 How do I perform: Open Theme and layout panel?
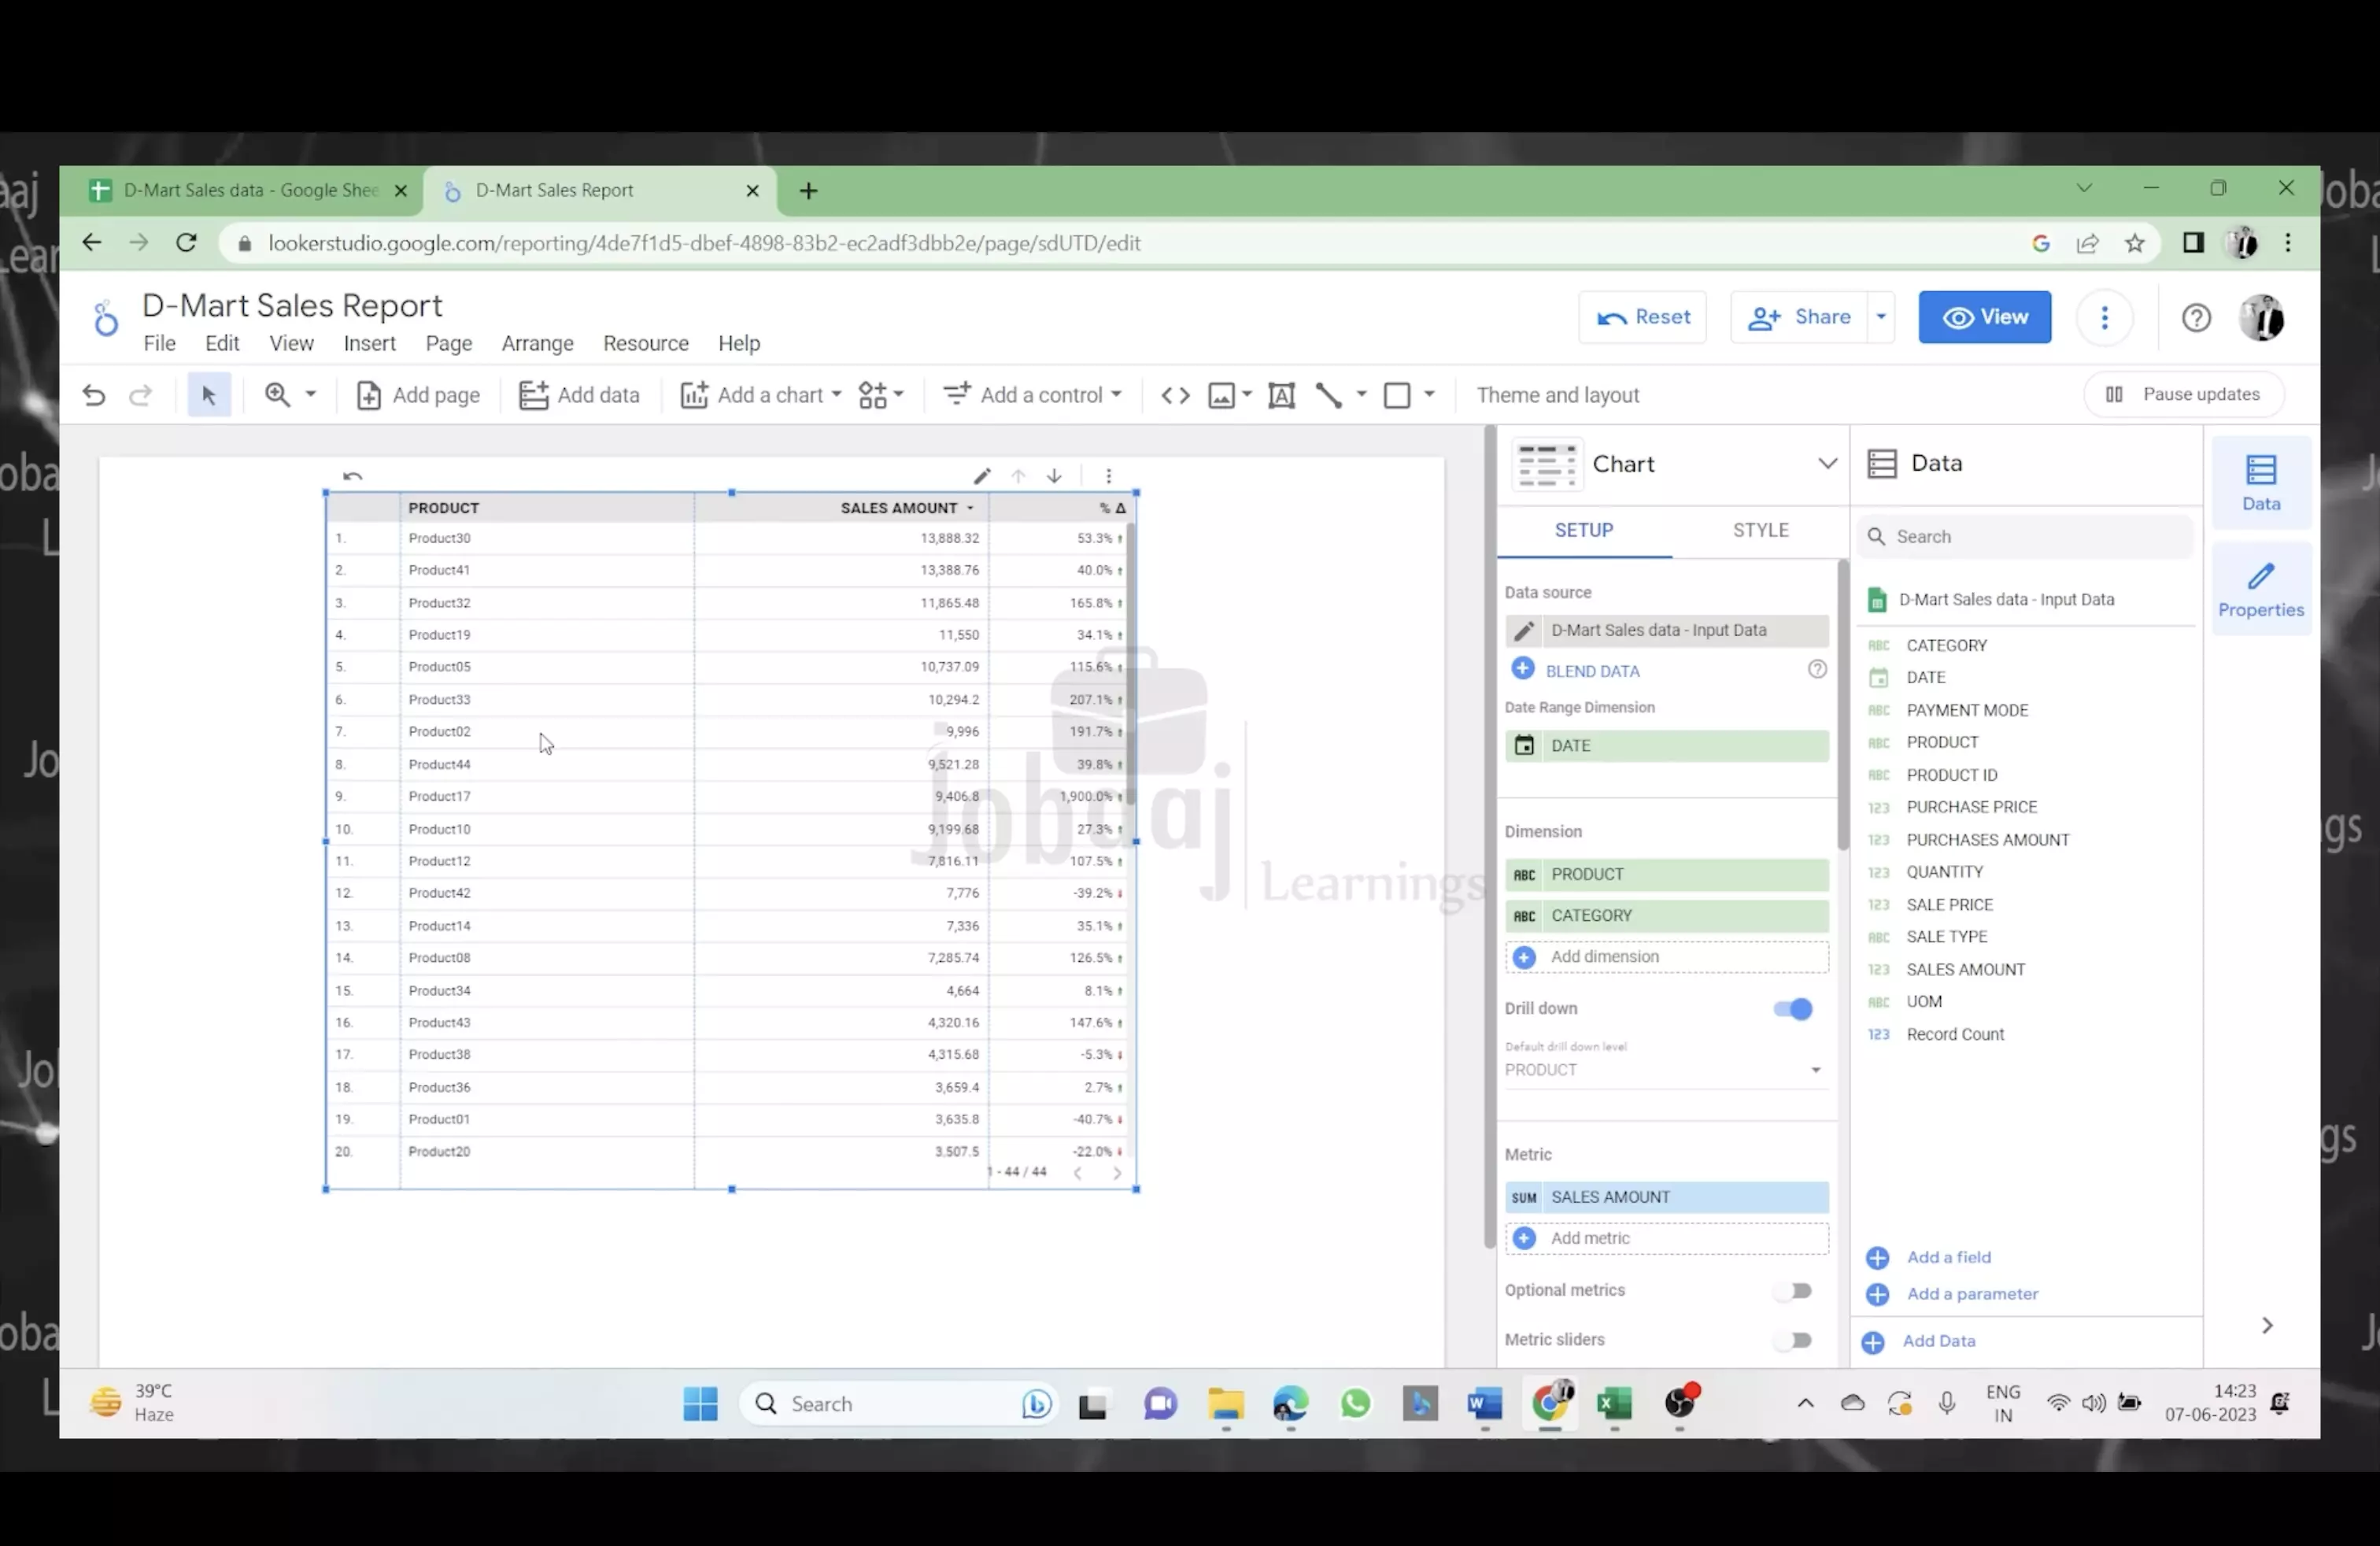[x=1557, y=395]
